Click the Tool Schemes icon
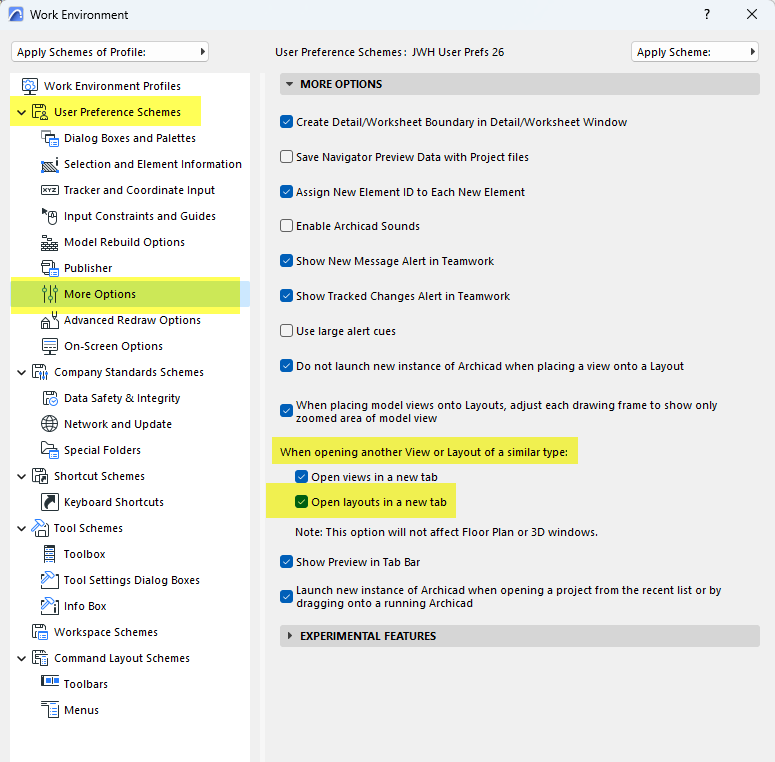The height and width of the screenshot is (762, 775). click(40, 528)
